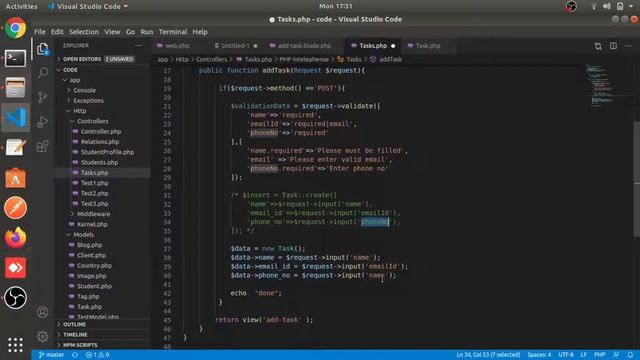
Task: Switch to the Untitled-1 tab
Action: coord(236,46)
